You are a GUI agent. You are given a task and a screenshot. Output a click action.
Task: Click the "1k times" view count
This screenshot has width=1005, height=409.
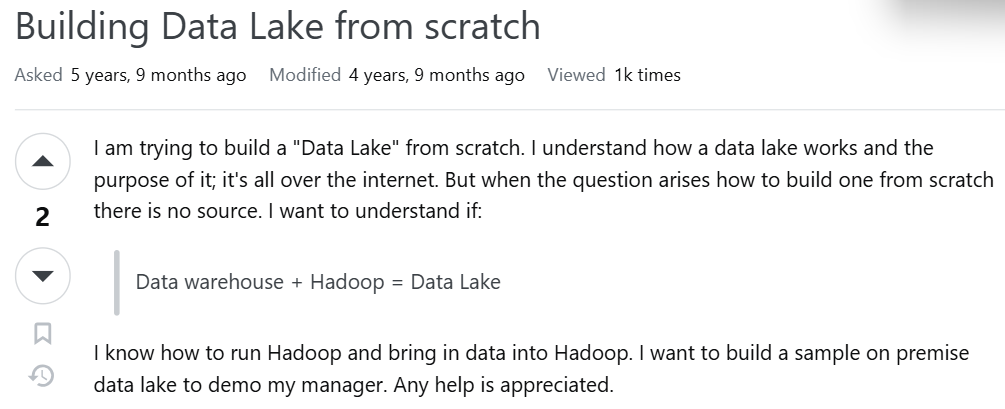(x=647, y=75)
